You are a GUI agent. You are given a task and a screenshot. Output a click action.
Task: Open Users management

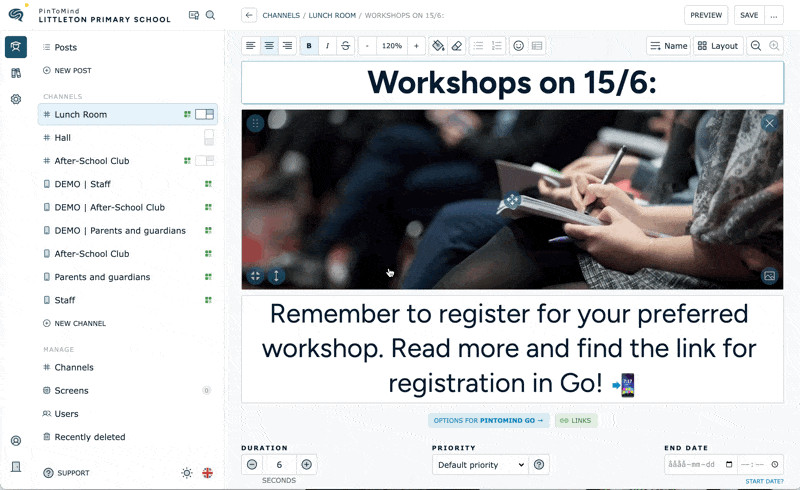(61, 414)
